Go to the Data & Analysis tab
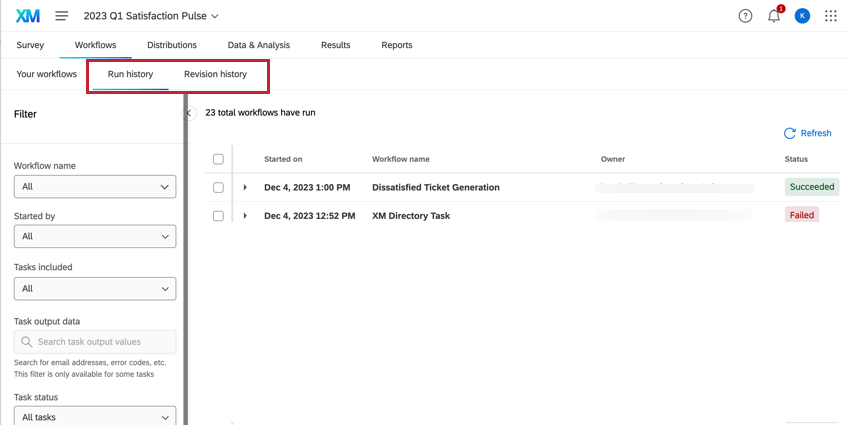The height and width of the screenshot is (425, 850). pos(258,45)
